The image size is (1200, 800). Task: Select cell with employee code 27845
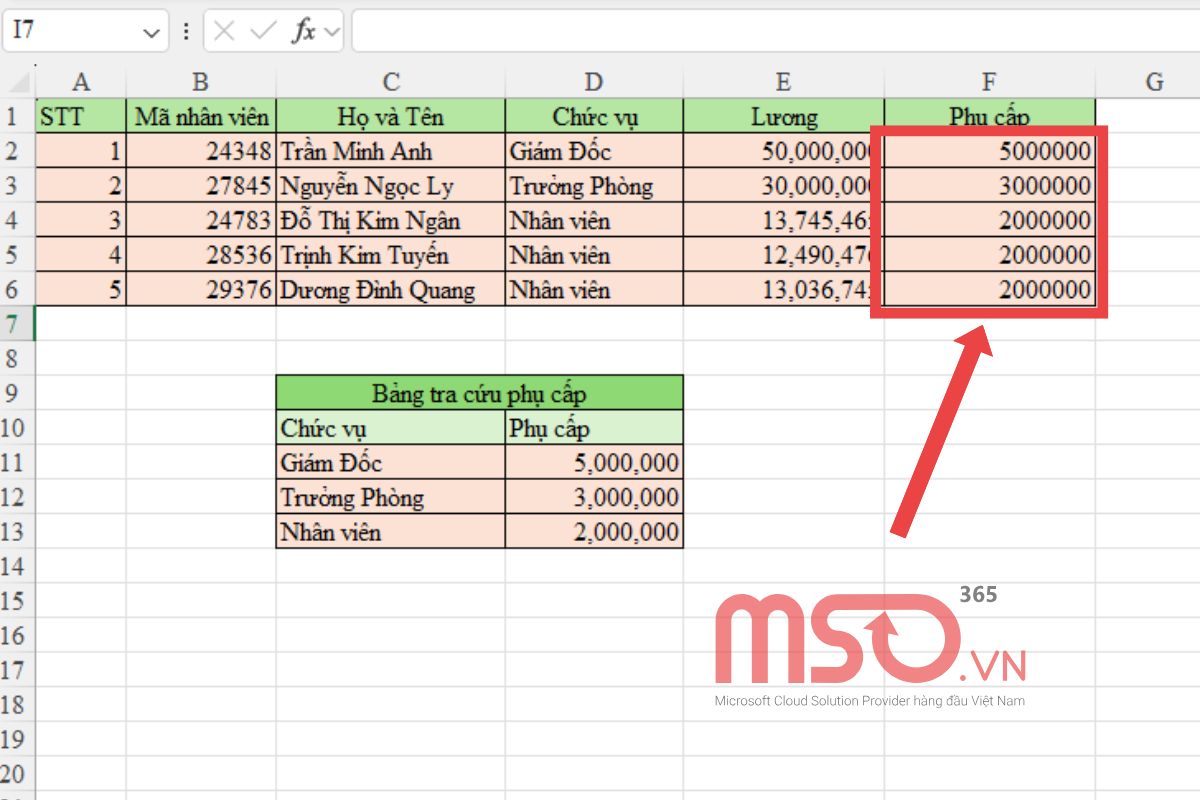point(201,186)
